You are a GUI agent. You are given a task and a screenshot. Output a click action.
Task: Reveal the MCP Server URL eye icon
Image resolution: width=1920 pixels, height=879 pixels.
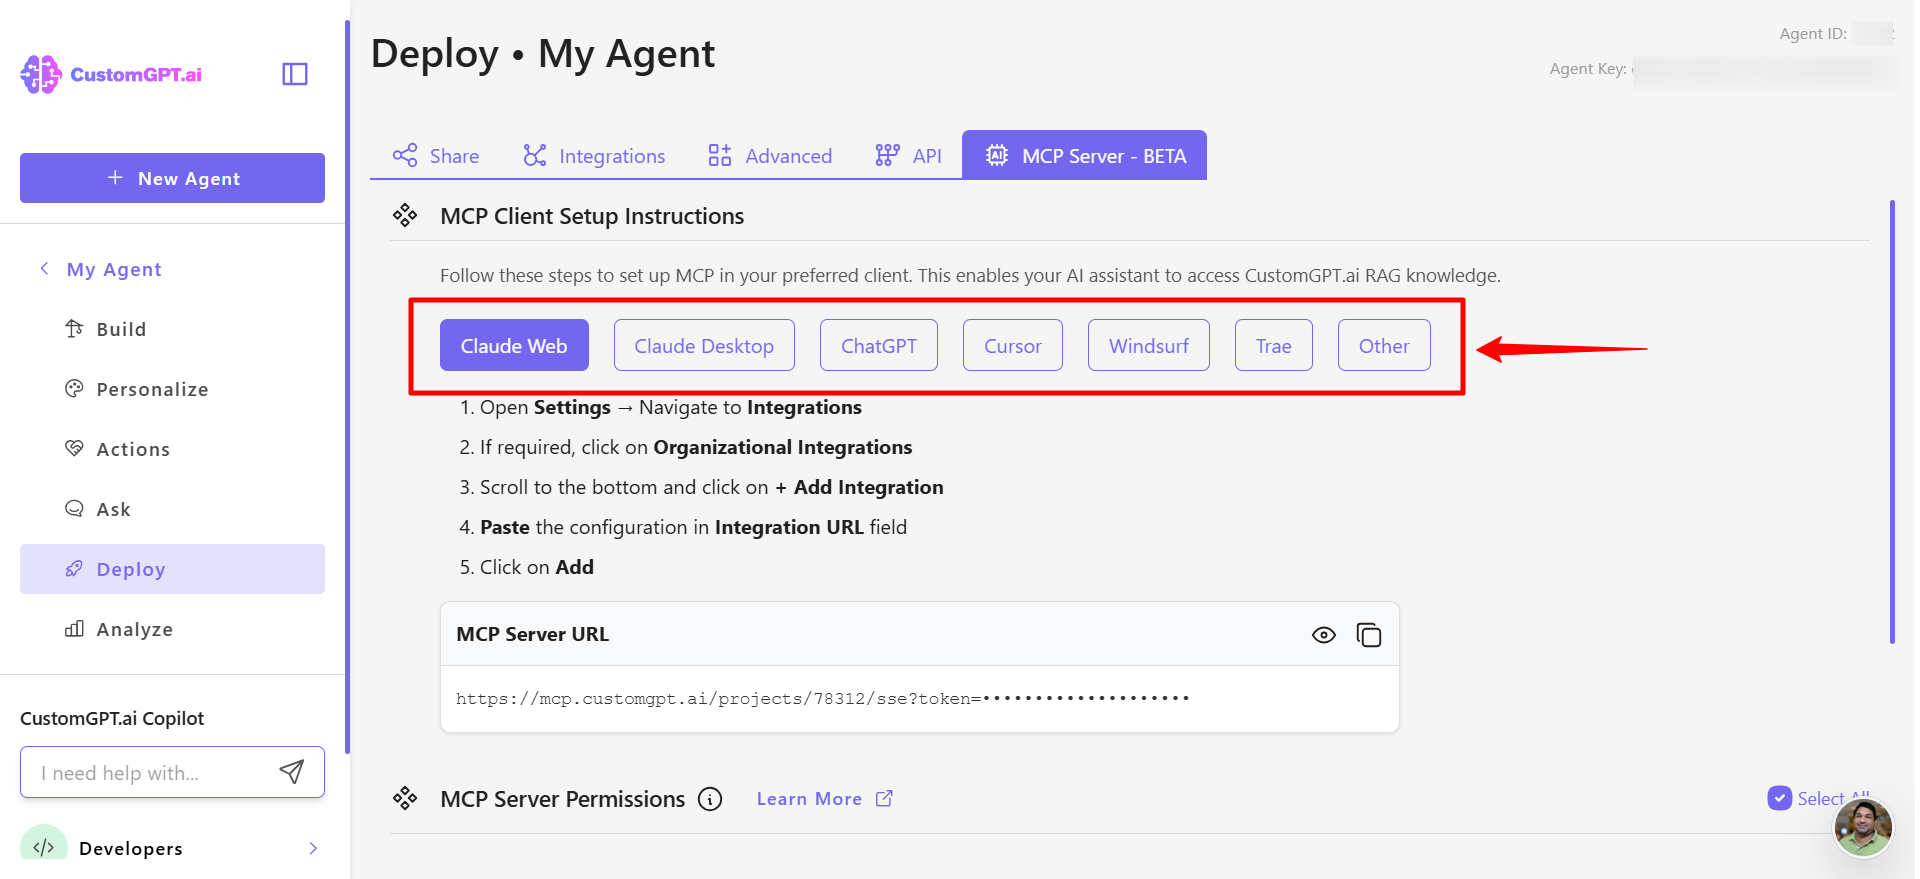[x=1324, y=635]
